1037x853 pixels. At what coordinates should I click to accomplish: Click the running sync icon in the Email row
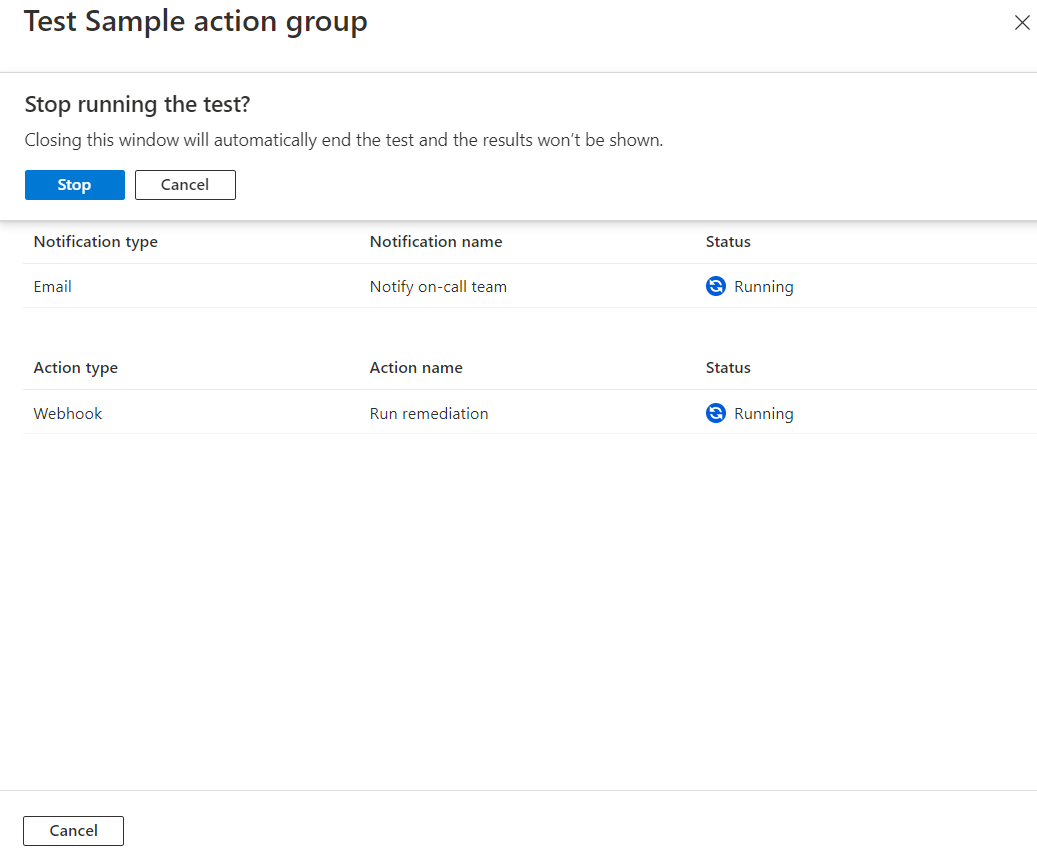point(716,287)
